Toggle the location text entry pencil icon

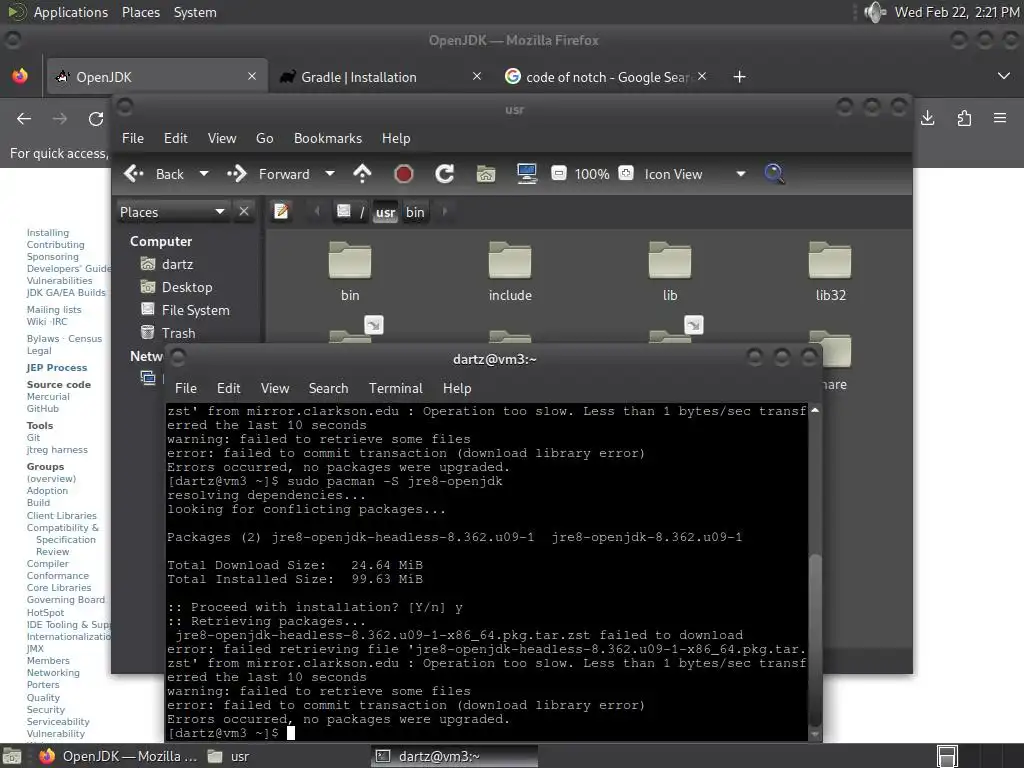pyautogui.click(x=281, y=212)
